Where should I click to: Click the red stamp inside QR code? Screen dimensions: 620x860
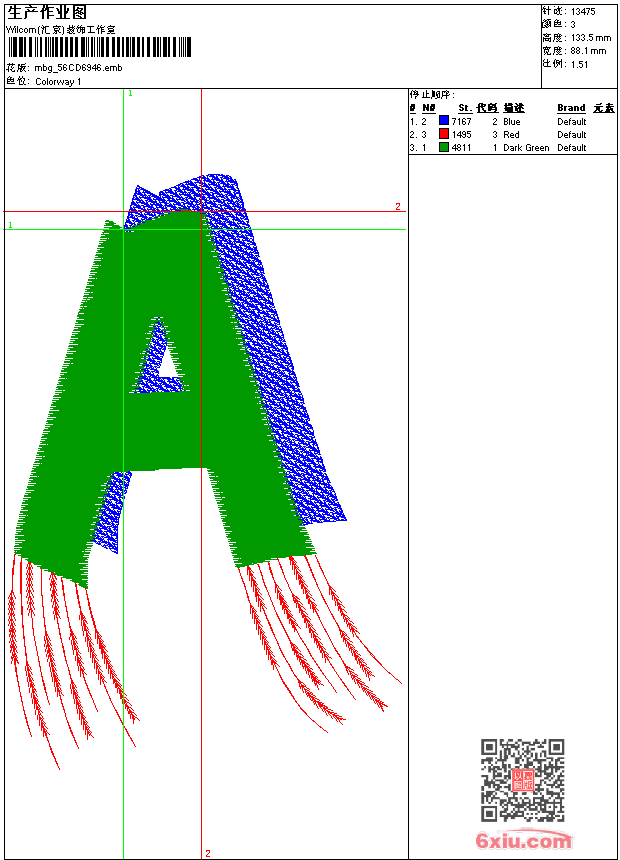522,780
